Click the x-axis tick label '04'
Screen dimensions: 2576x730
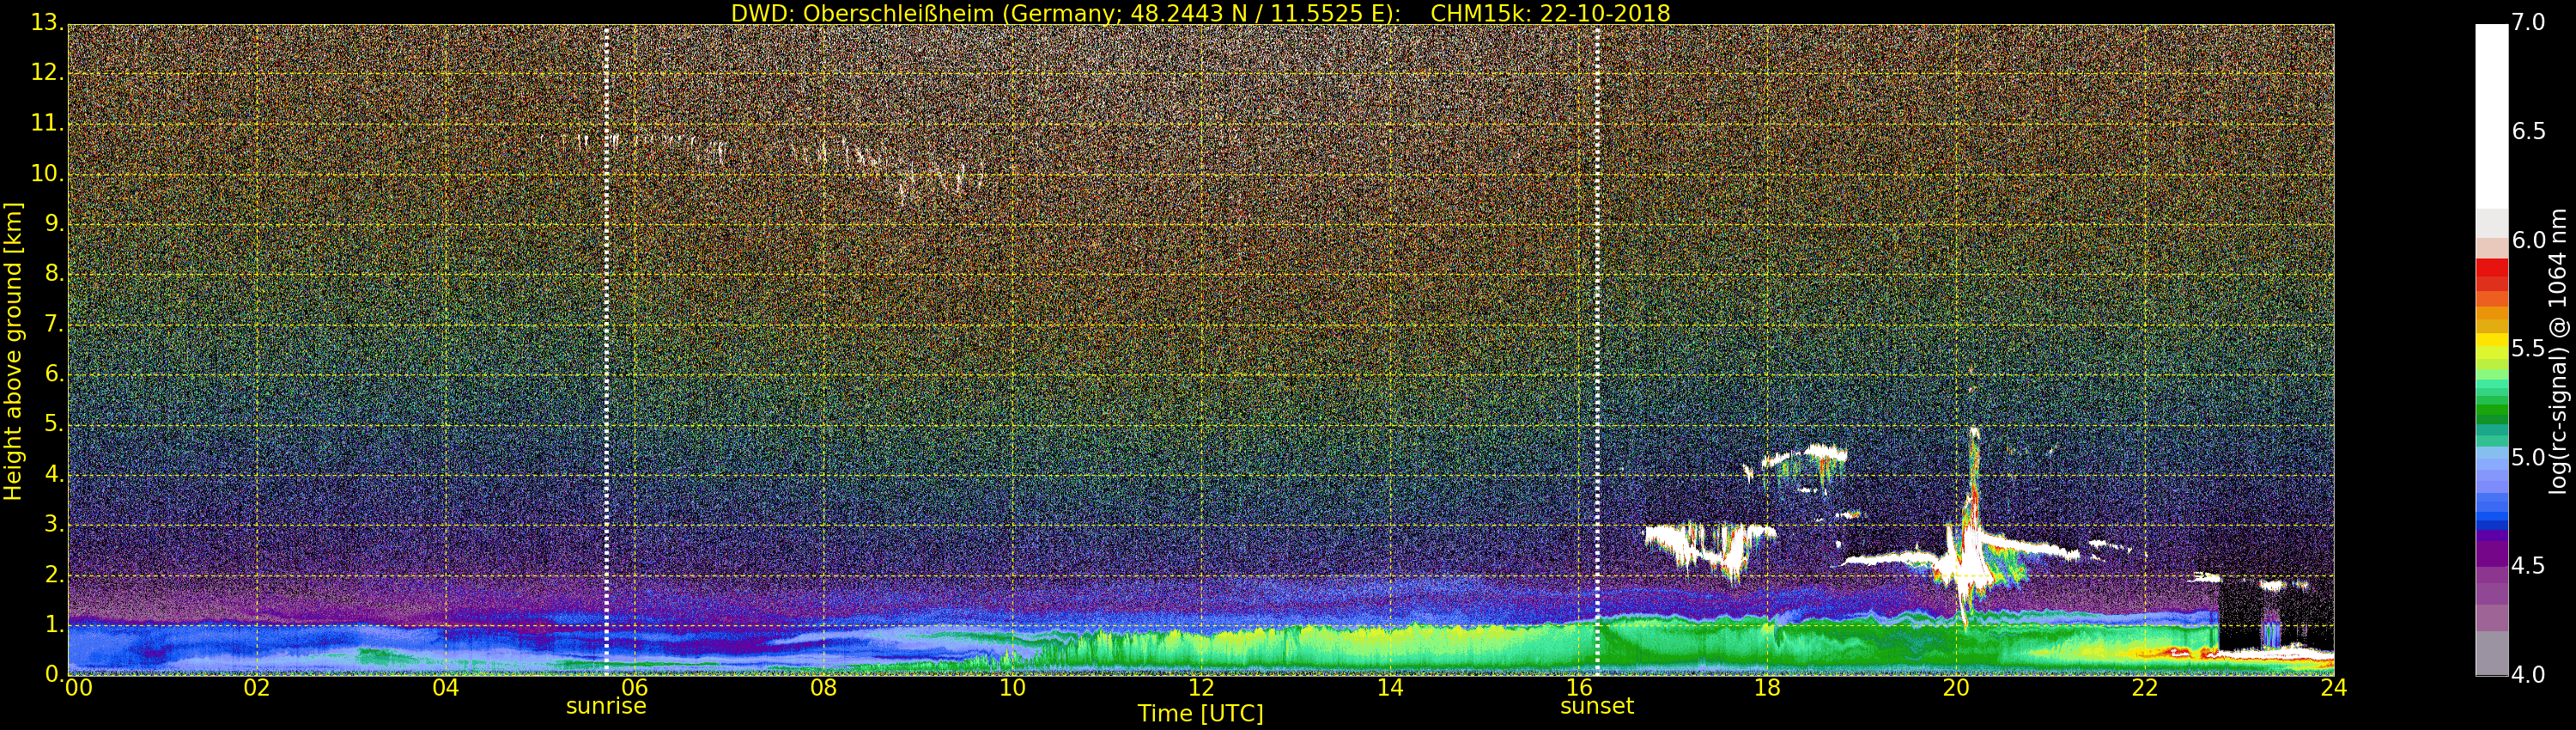[x=446, y=688]
